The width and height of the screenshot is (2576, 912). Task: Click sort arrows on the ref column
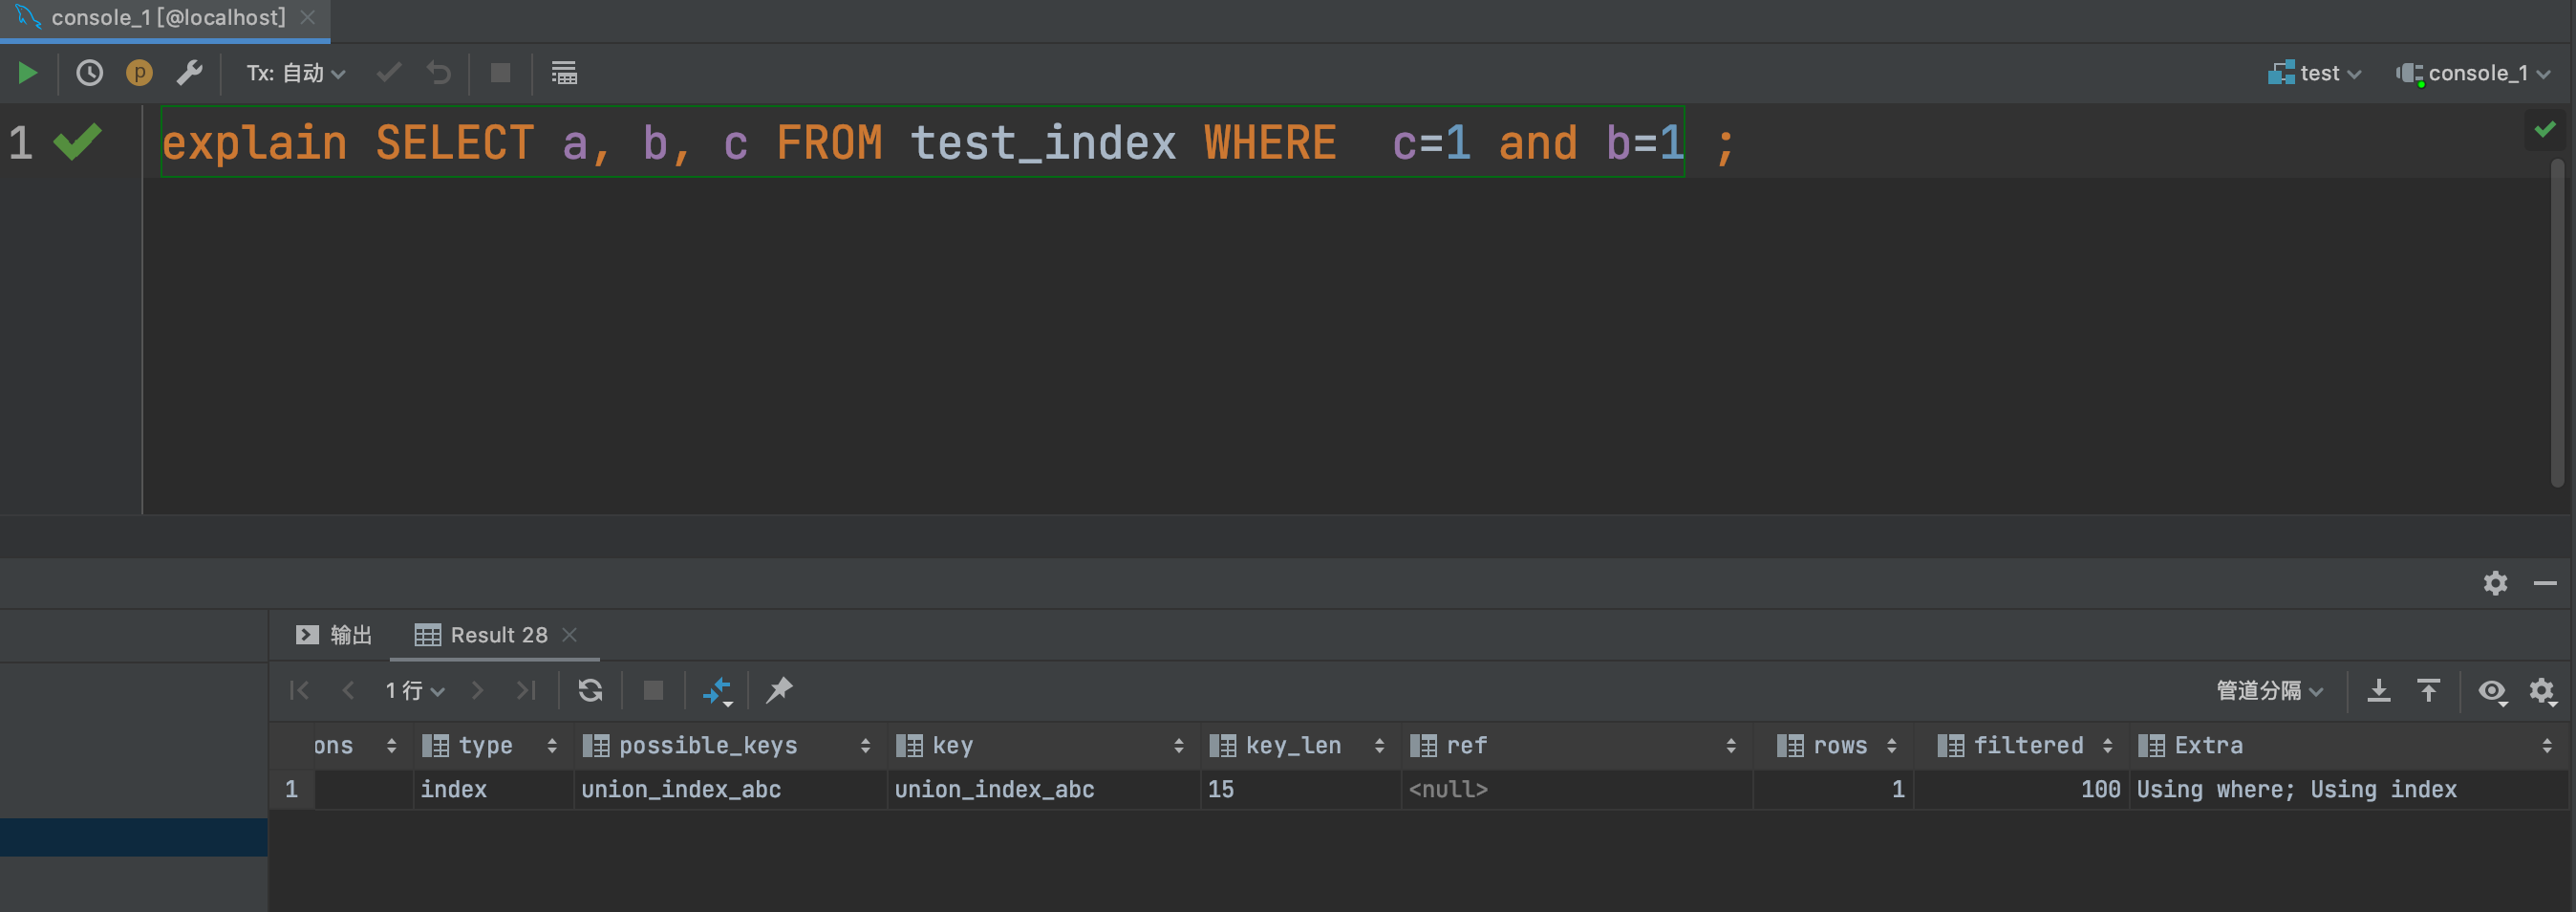[1731, 746]
